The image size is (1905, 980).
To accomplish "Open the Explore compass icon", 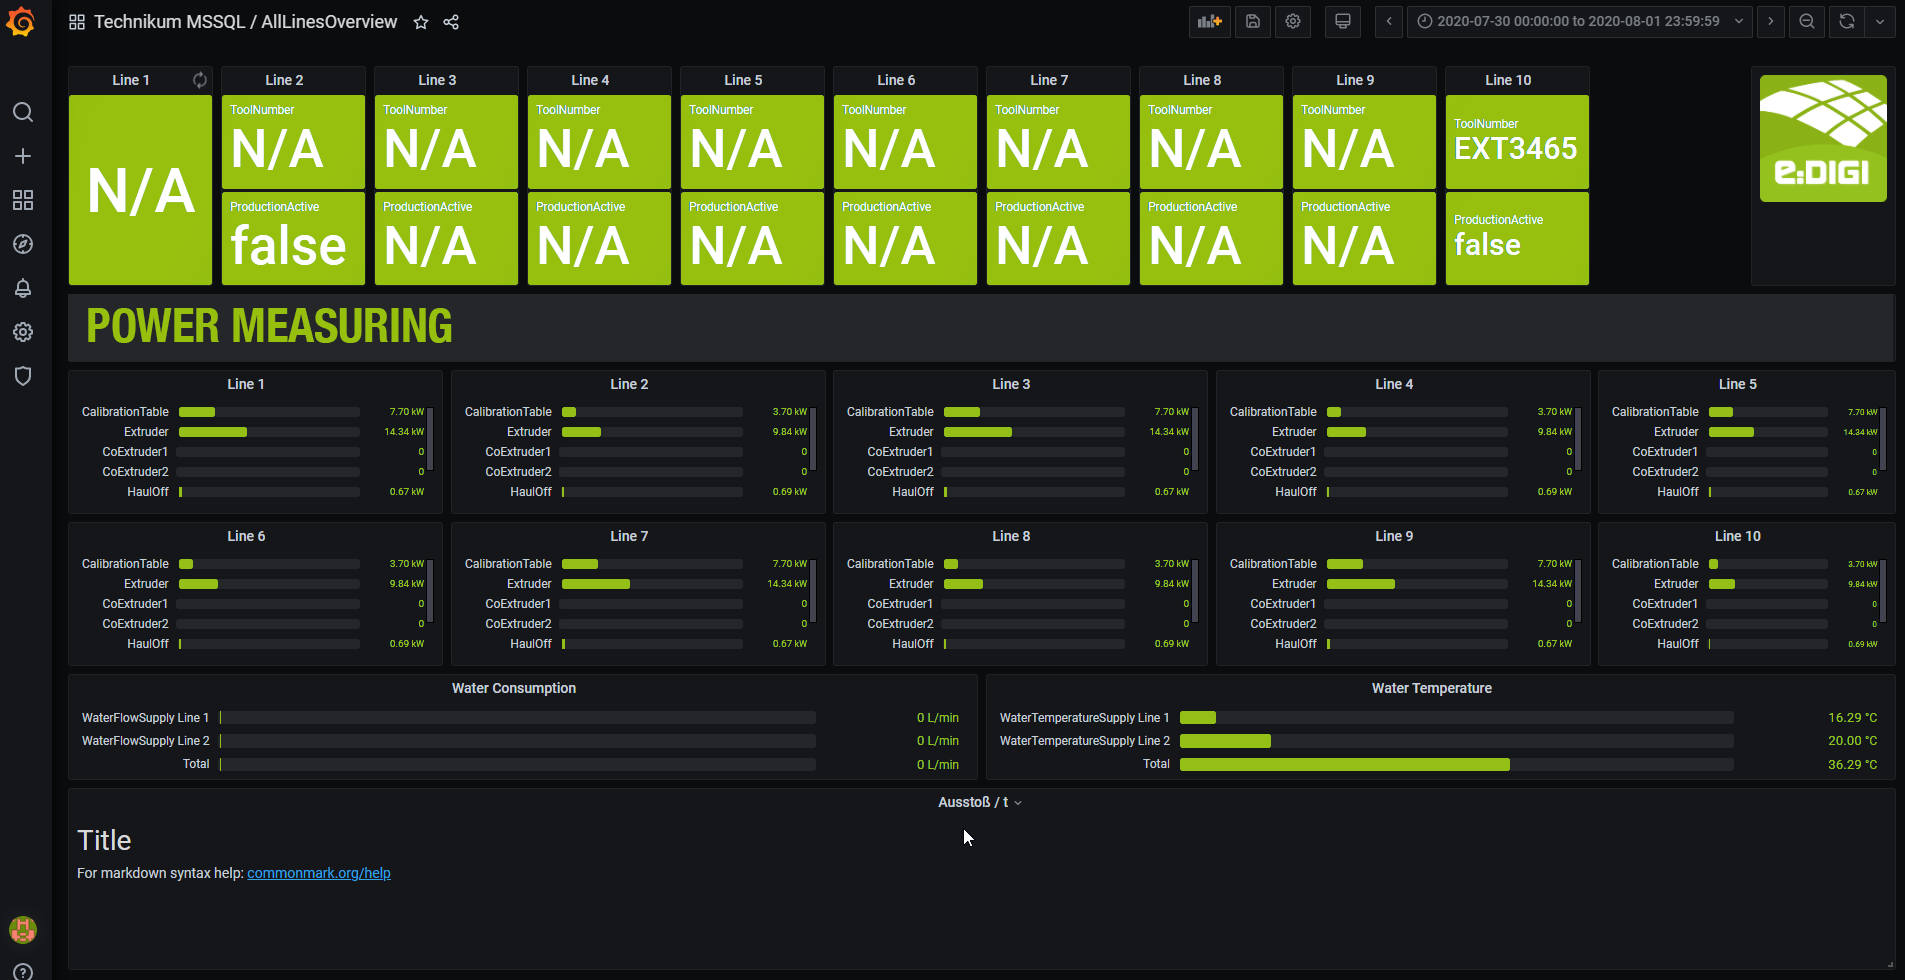I will (x=23, y=244).
